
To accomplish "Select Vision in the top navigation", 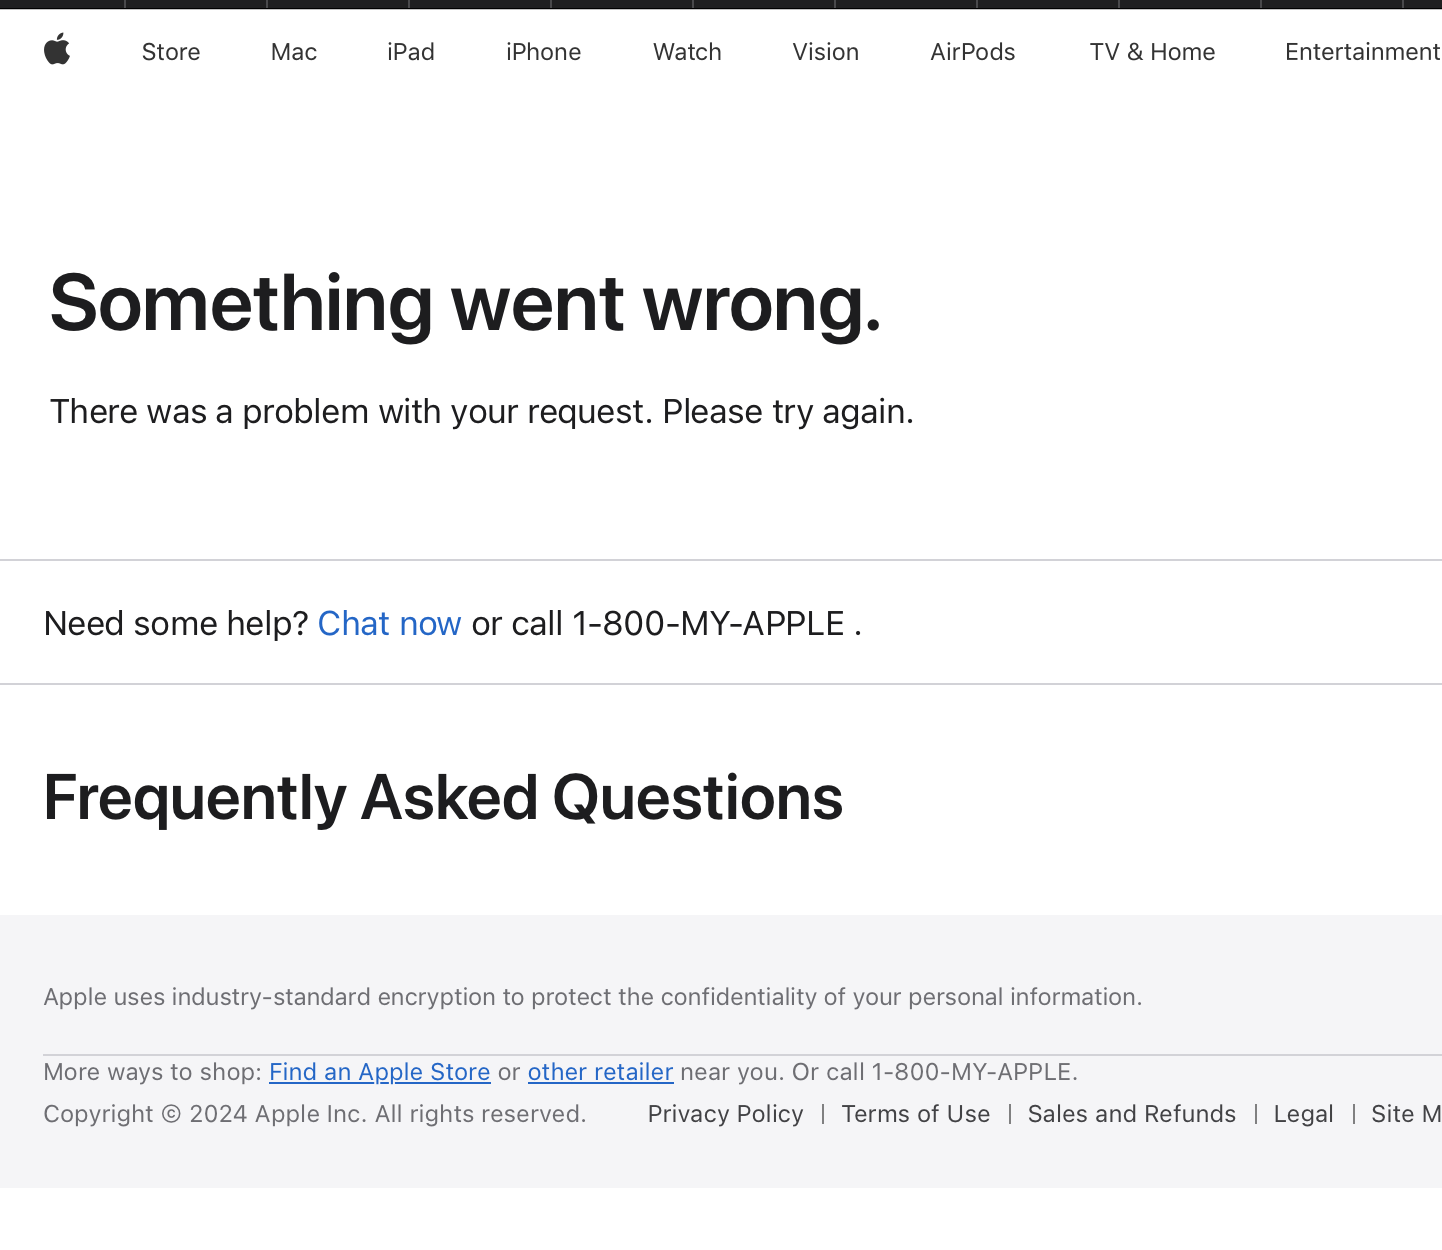I will 826,52.
